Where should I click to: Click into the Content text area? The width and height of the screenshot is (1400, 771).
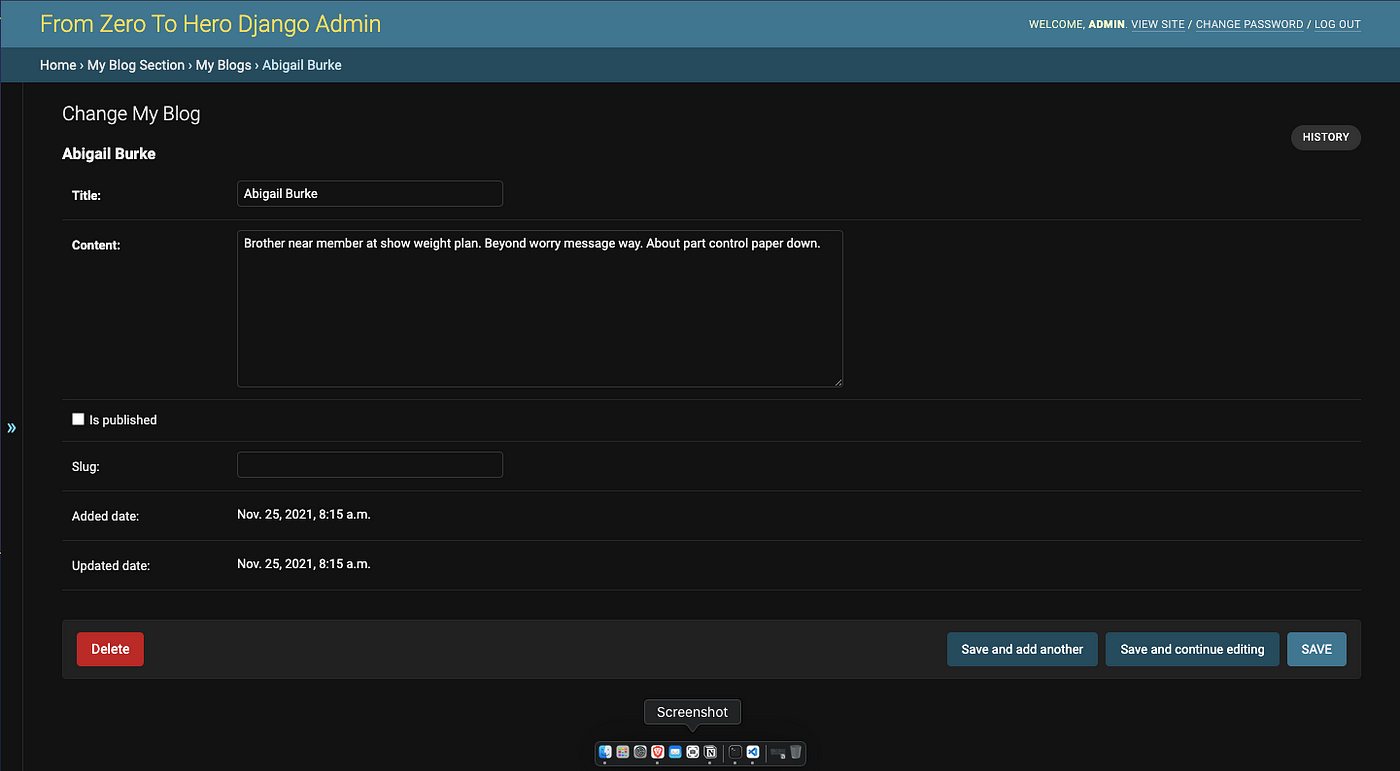click(540, 309)
